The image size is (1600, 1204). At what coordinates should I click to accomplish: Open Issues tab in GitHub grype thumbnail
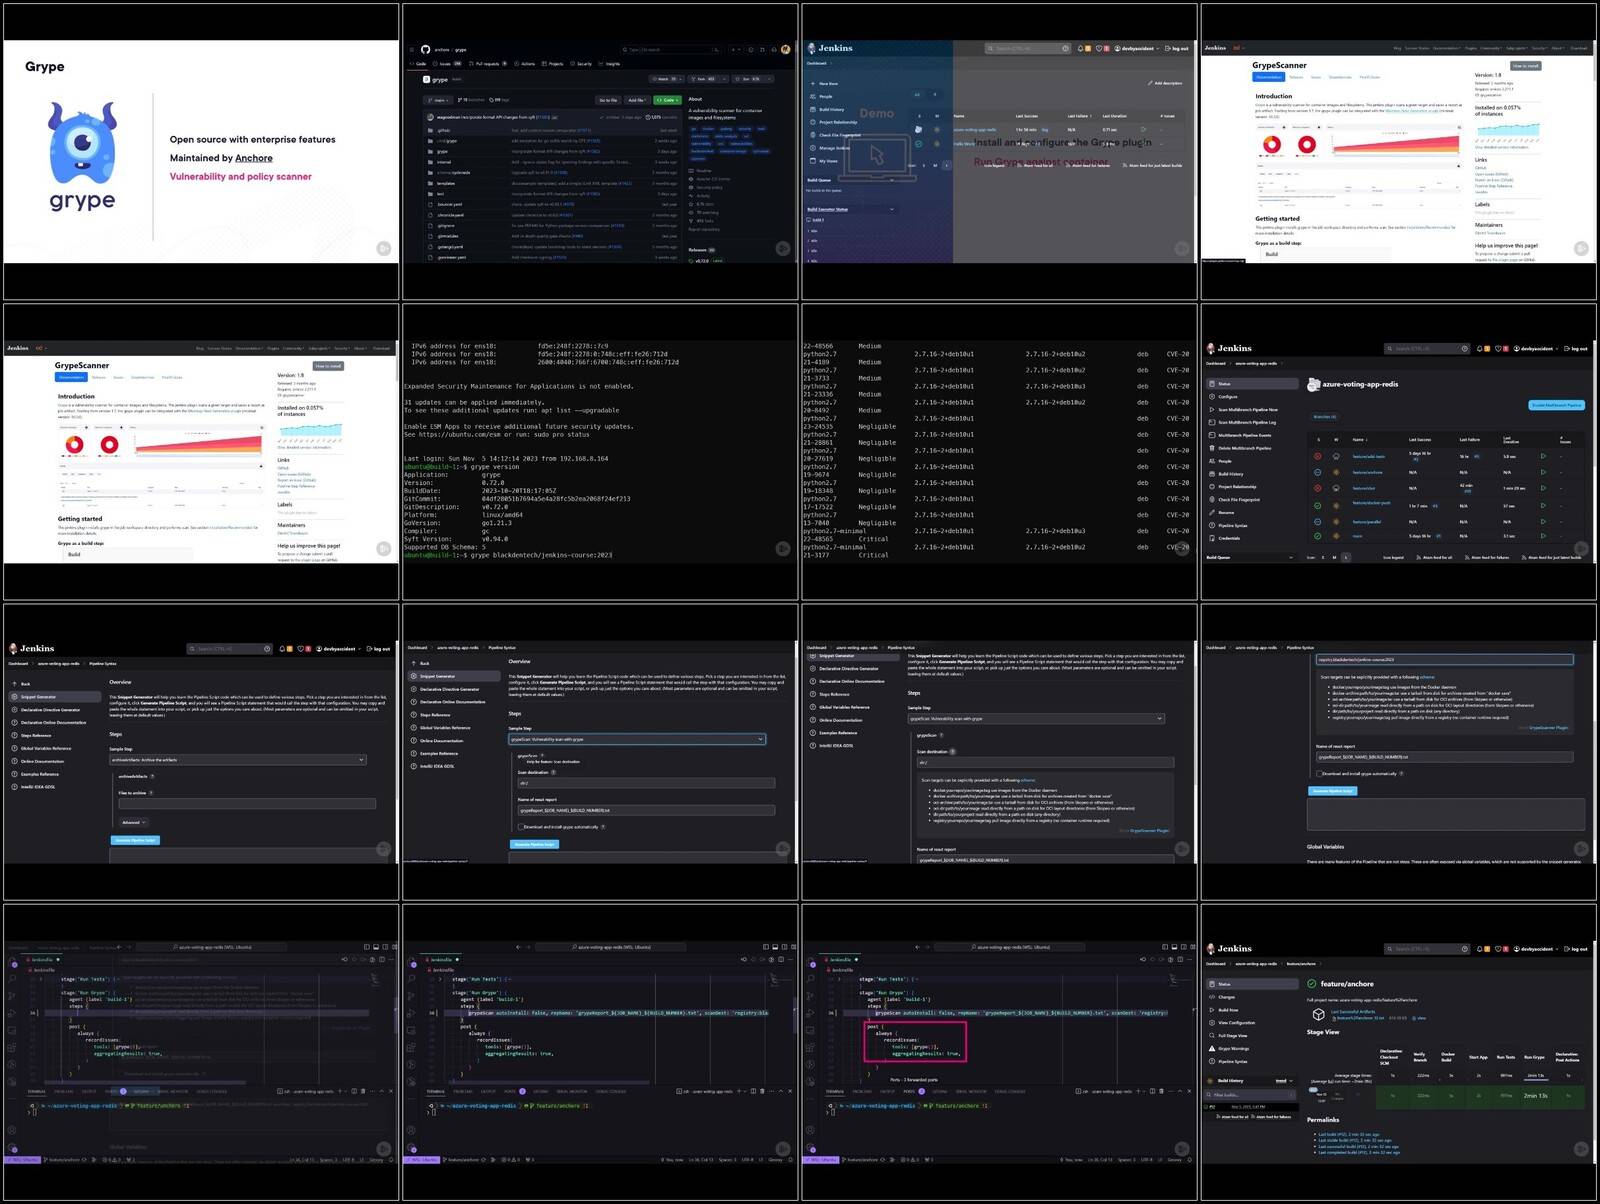pyautogui.click(x=447, y=64)
